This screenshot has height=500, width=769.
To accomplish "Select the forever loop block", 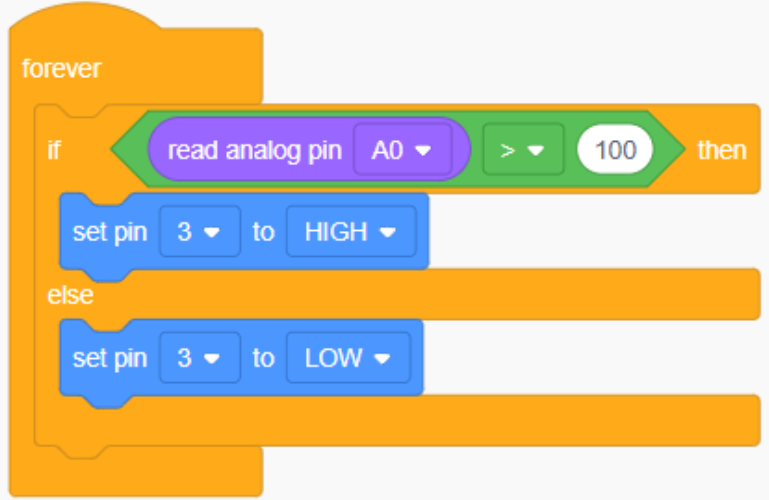I will [x=61, y=69].
